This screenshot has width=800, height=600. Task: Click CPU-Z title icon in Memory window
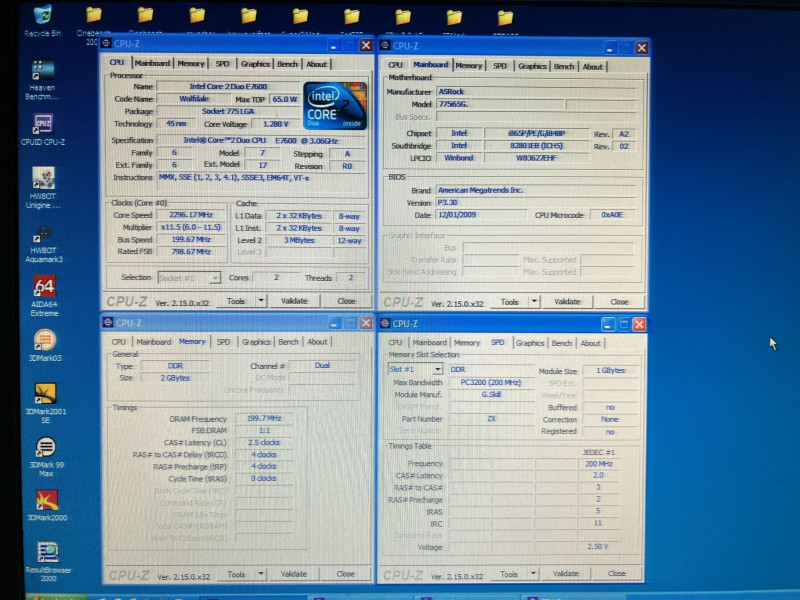[x=108, y=322]
